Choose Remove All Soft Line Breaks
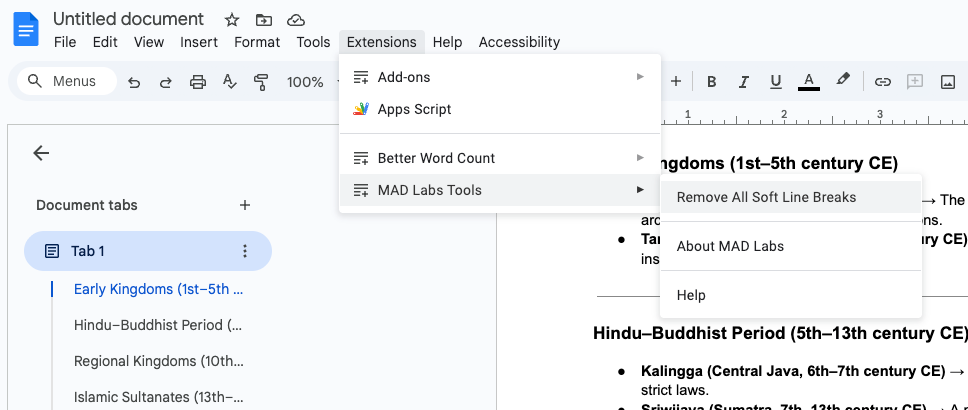Viewport: 968px width, 410px height. (791, 198)
